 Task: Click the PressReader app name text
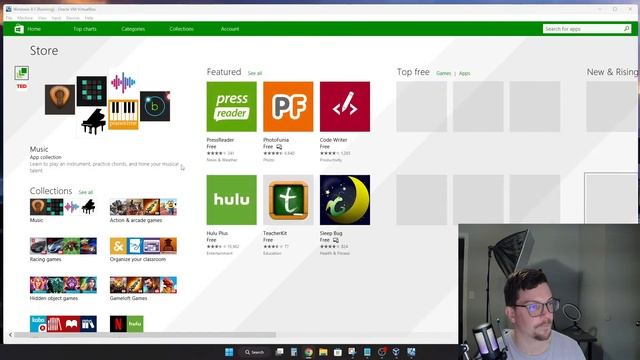tap(220, 140)
